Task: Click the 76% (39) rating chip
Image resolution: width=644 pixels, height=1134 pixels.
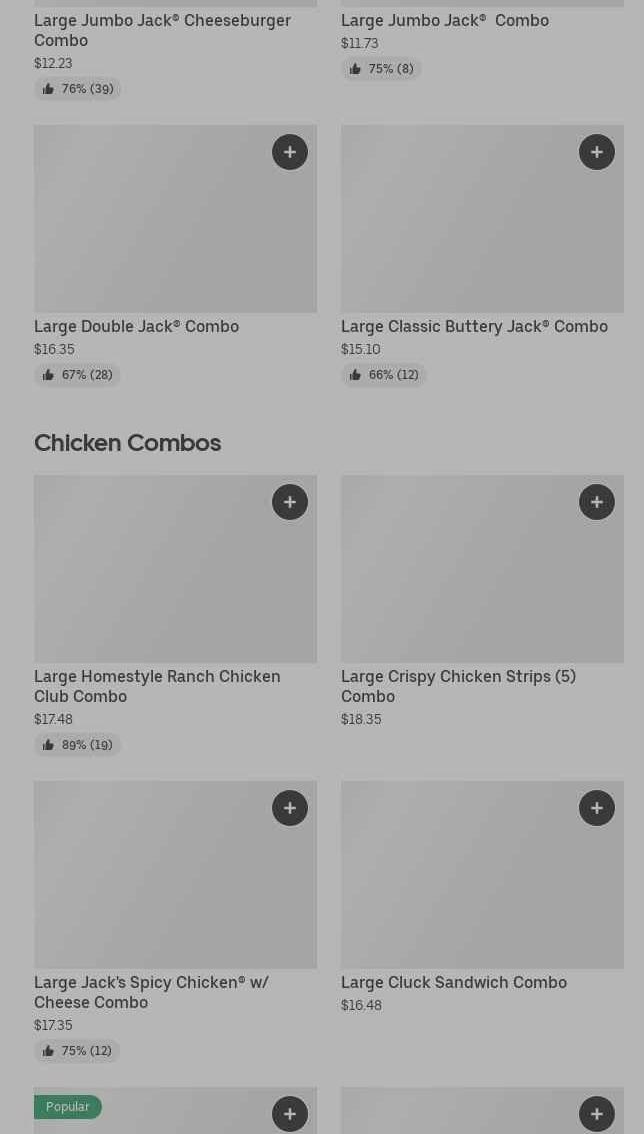Action: pos(78,89)
